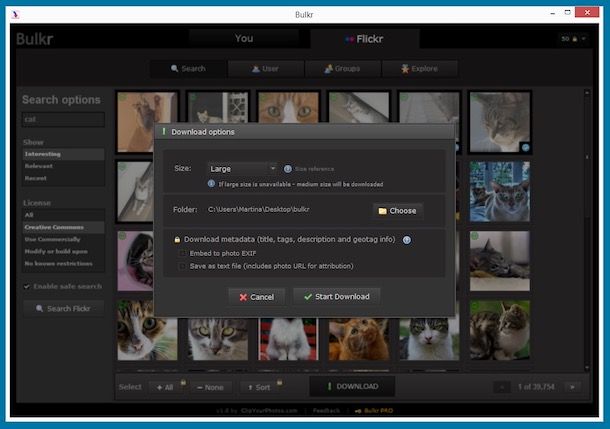This screenshot has width=610, height=429.
Task: Select Relevant under Show
Action: (x=63, y=166)
